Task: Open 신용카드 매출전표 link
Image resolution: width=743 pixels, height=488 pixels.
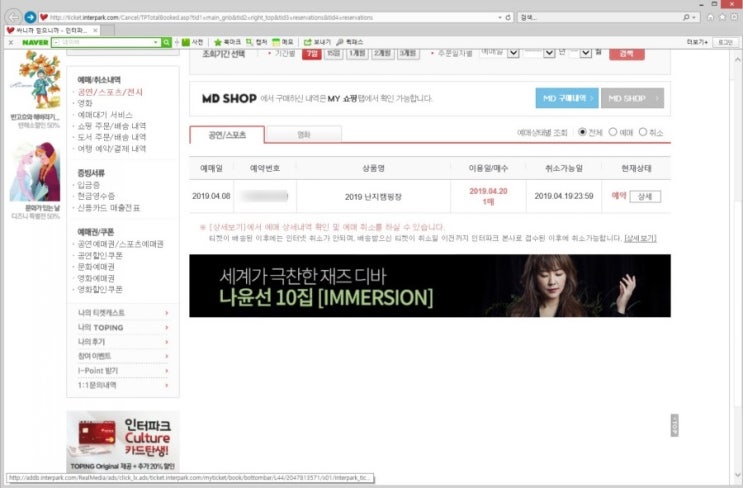Action: pos(109,208)
